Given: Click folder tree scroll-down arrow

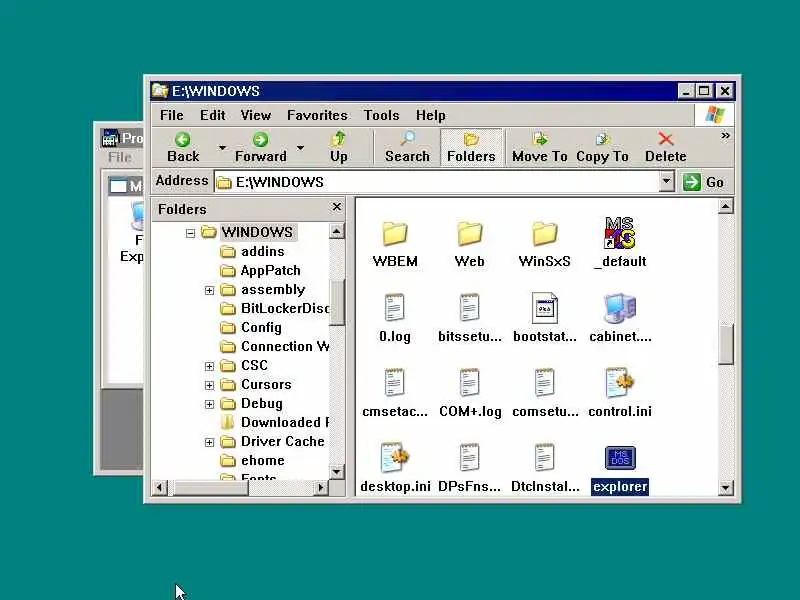Looking at the screenshot, I should pyautogui.click(x=337, y=471).
